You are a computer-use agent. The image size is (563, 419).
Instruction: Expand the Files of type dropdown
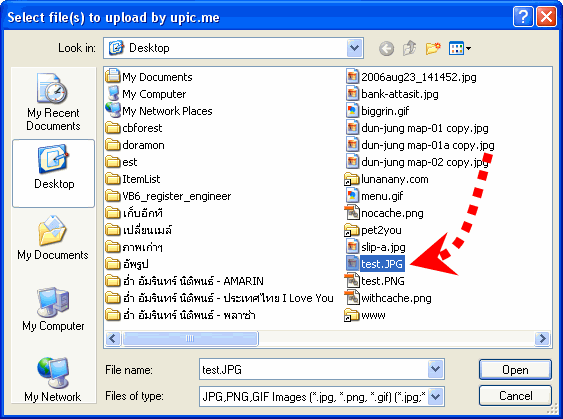[436, 397]
